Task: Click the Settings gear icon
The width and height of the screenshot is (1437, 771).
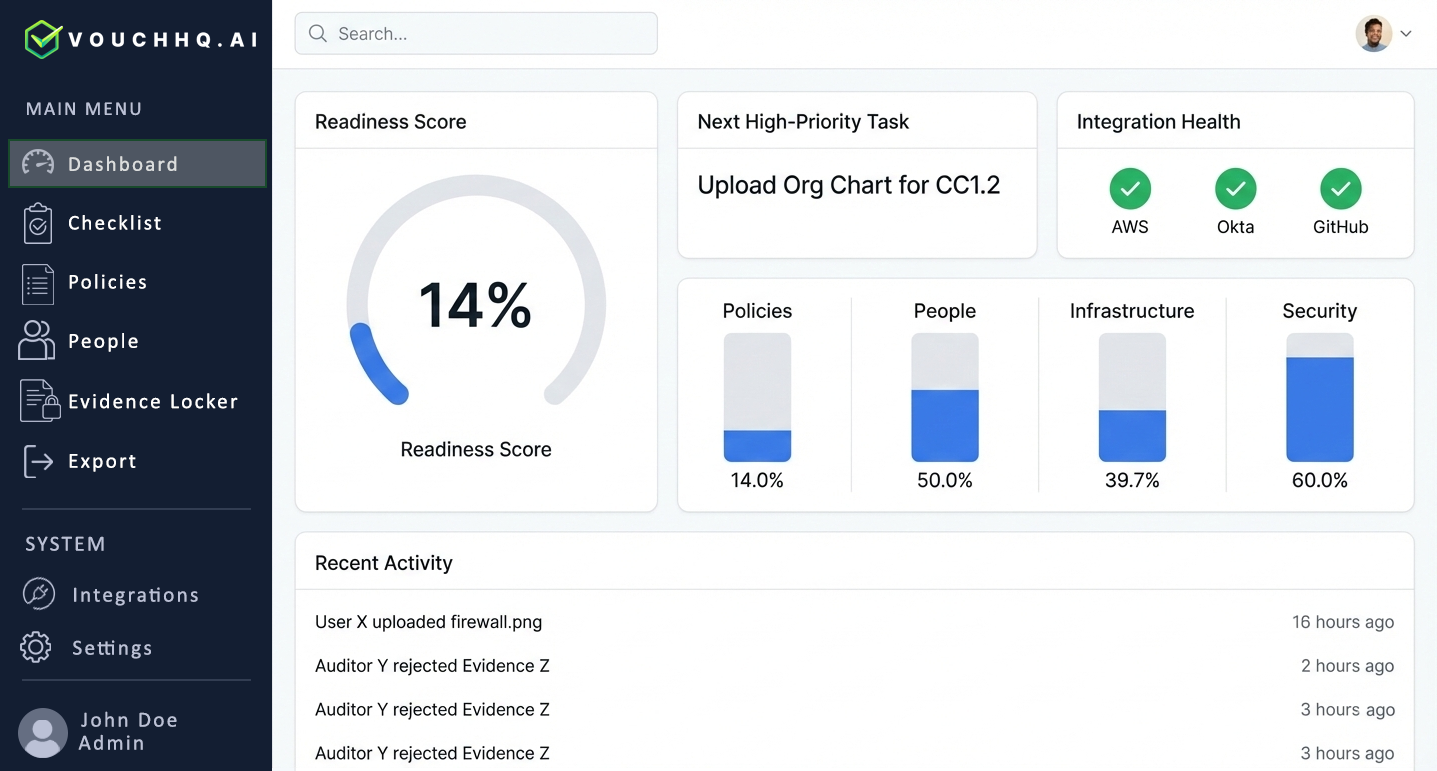Action: click(x=36, y=647)
